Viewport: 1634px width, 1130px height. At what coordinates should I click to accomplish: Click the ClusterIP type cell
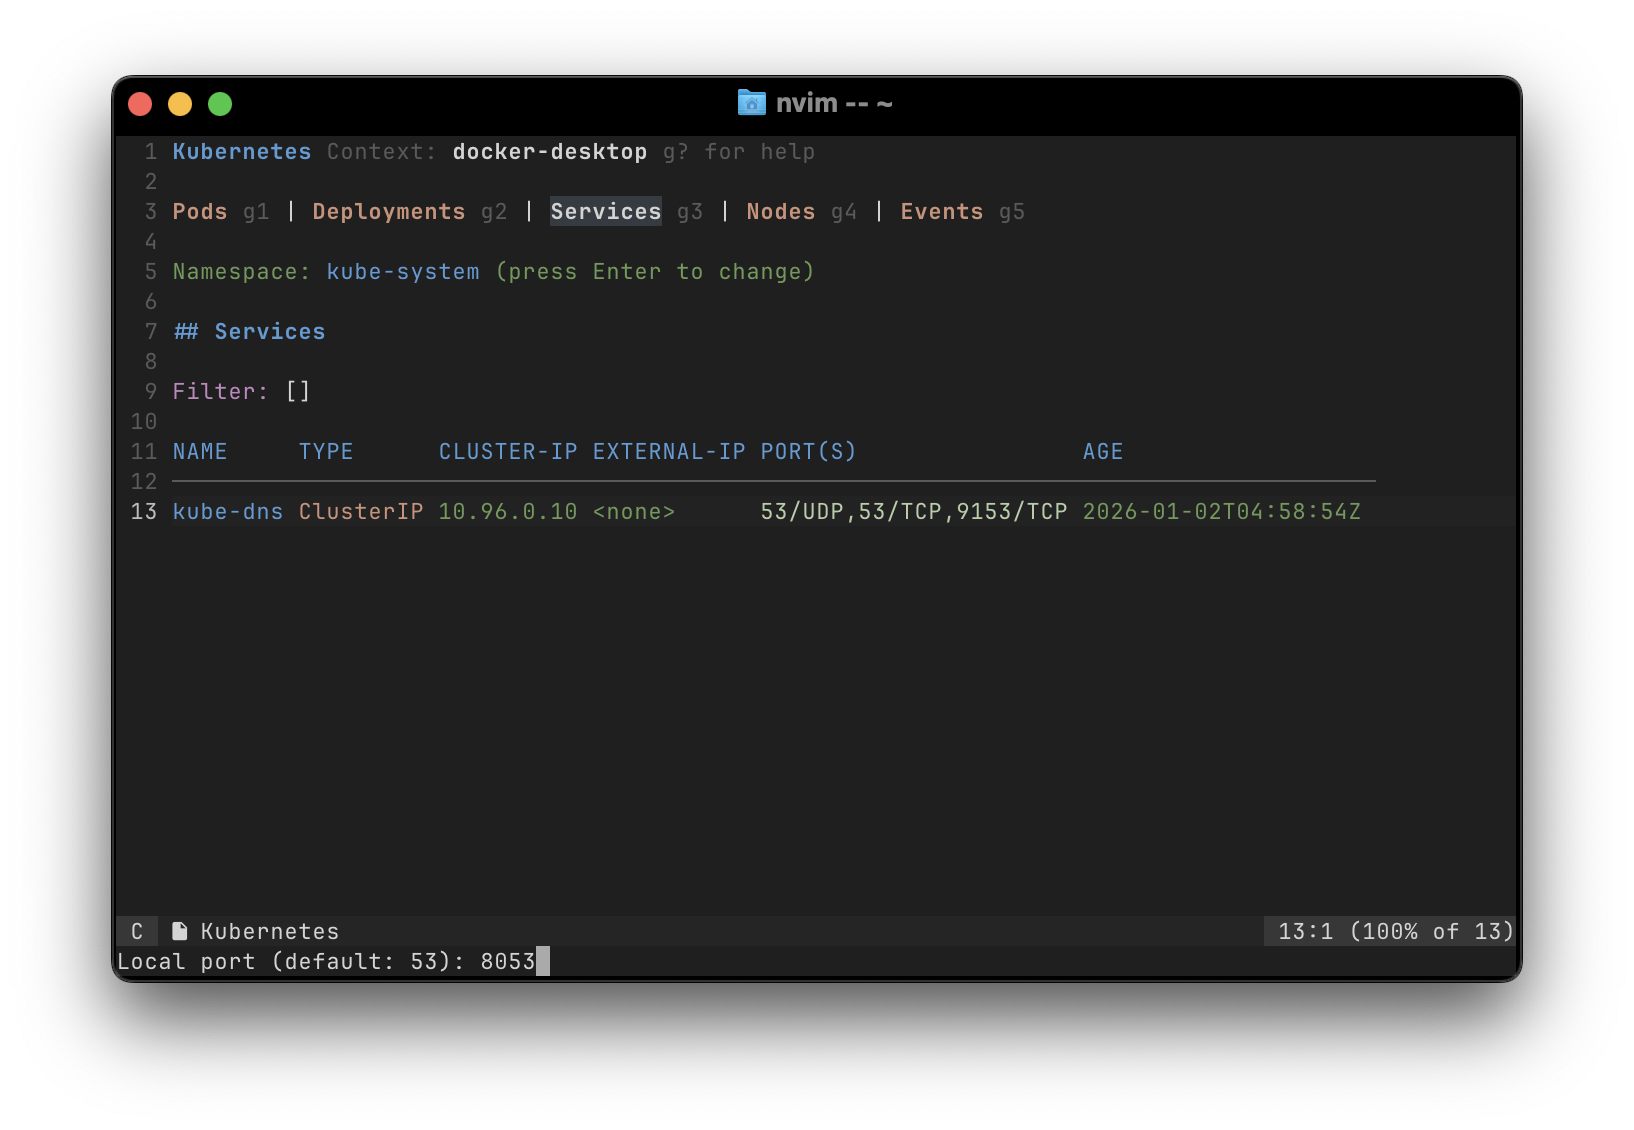click(361, 512)
